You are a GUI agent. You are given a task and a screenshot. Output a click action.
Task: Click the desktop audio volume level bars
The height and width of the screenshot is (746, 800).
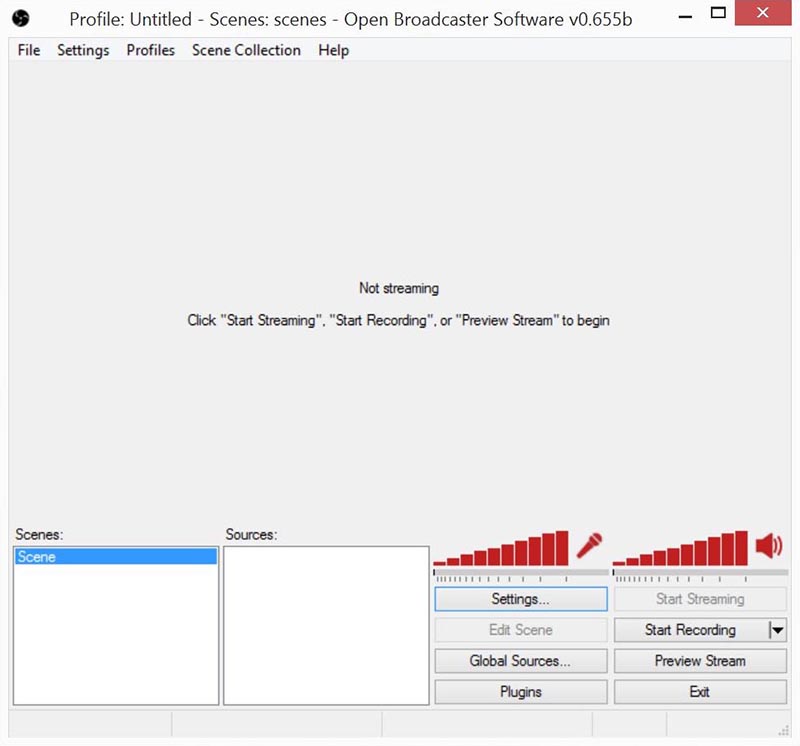point(680,548)
